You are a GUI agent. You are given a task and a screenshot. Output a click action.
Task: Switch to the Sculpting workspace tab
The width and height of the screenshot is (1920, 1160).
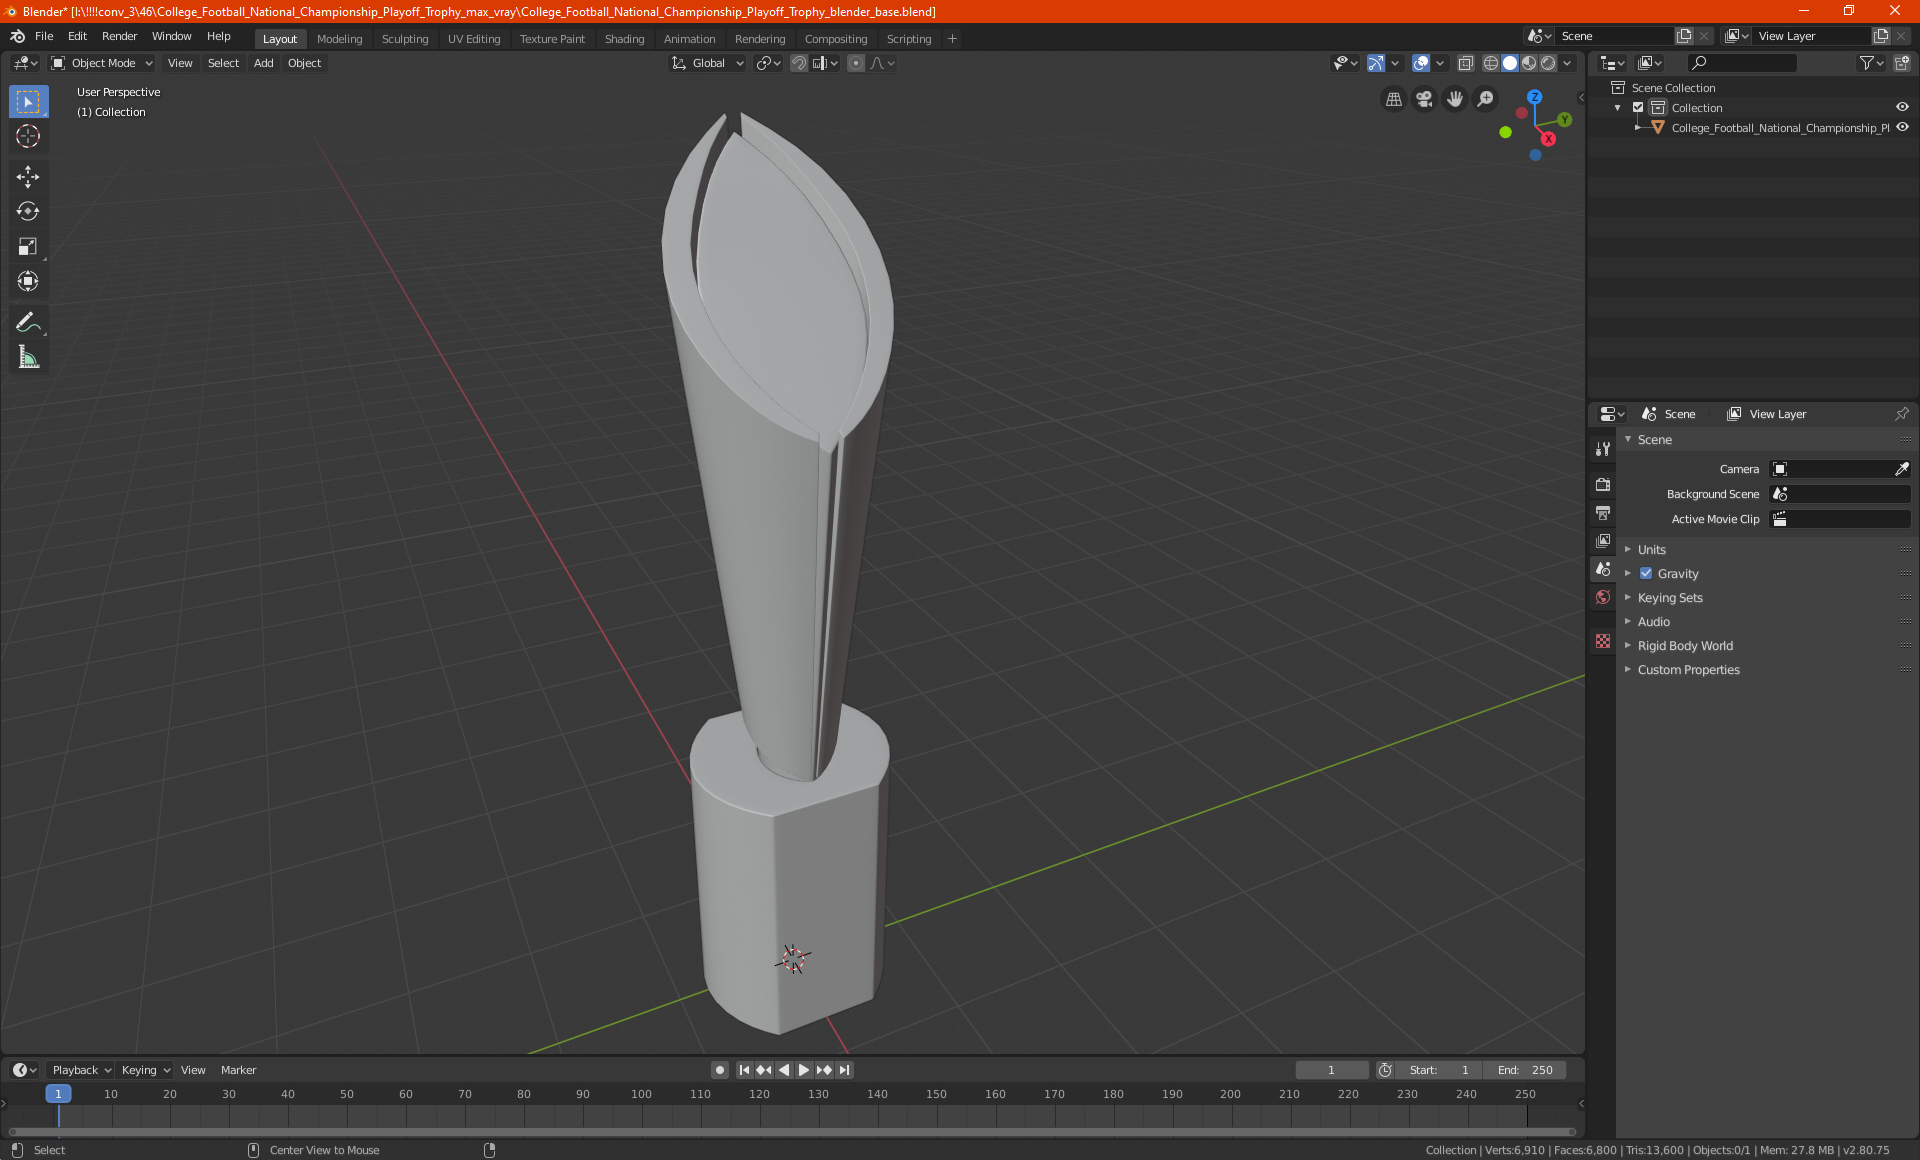click(405, 39)
